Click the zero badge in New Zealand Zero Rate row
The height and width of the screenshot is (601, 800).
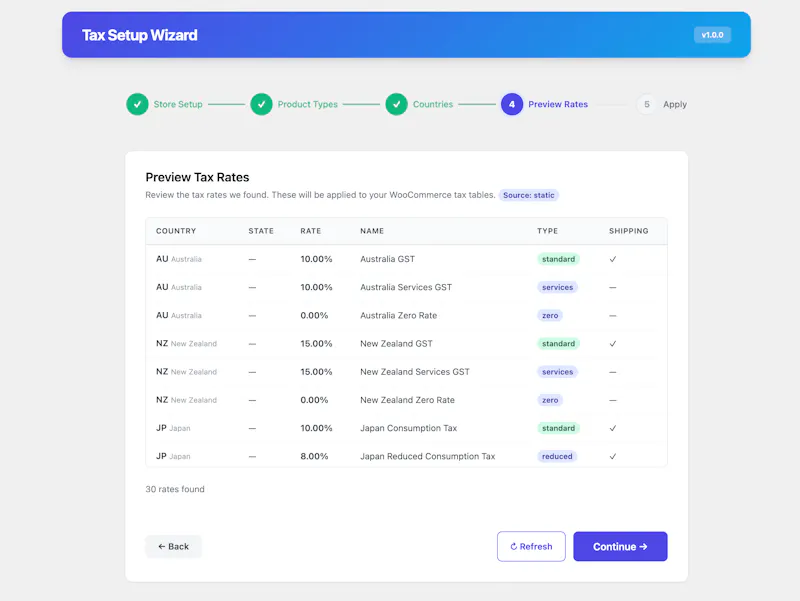550,400
